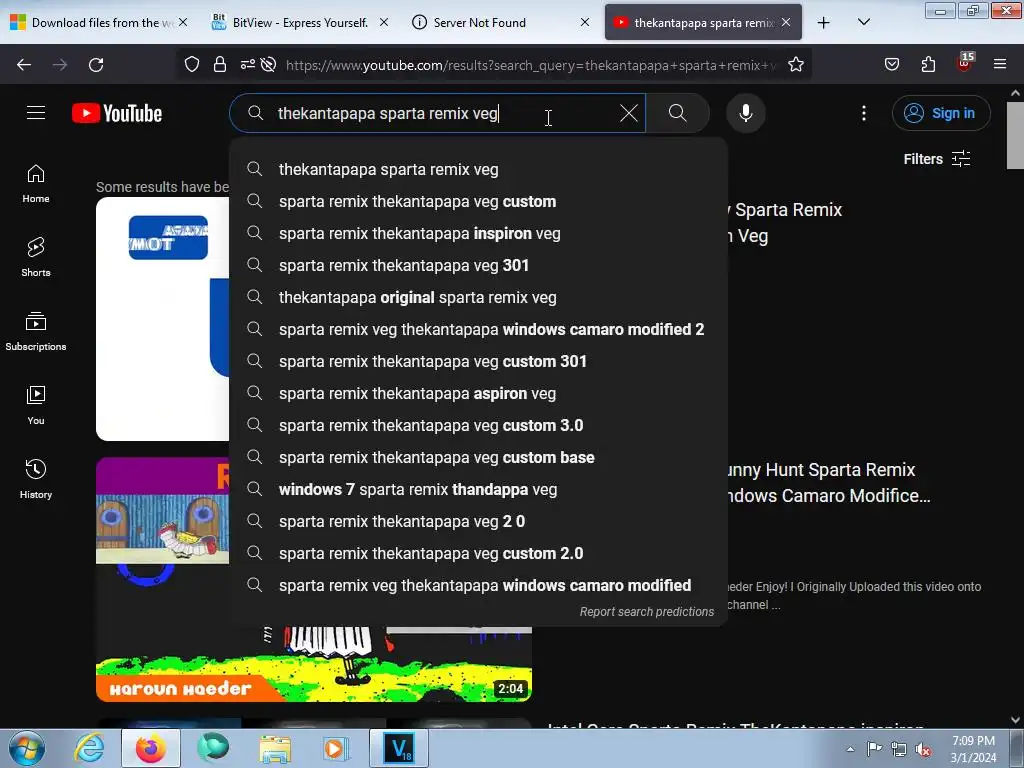Click the YouTube logo
Screen dimensions: 1024x768
(117, 113)
